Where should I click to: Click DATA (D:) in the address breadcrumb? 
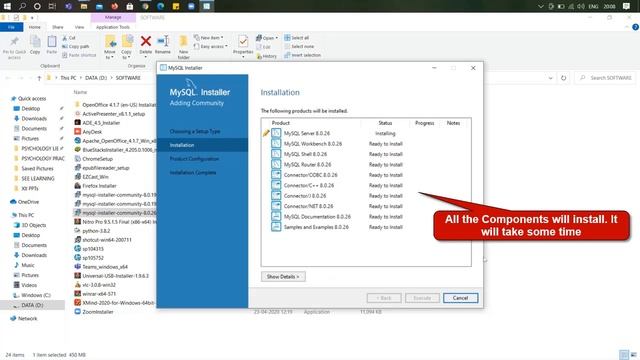pyautogui.click(x=96, y=78)
